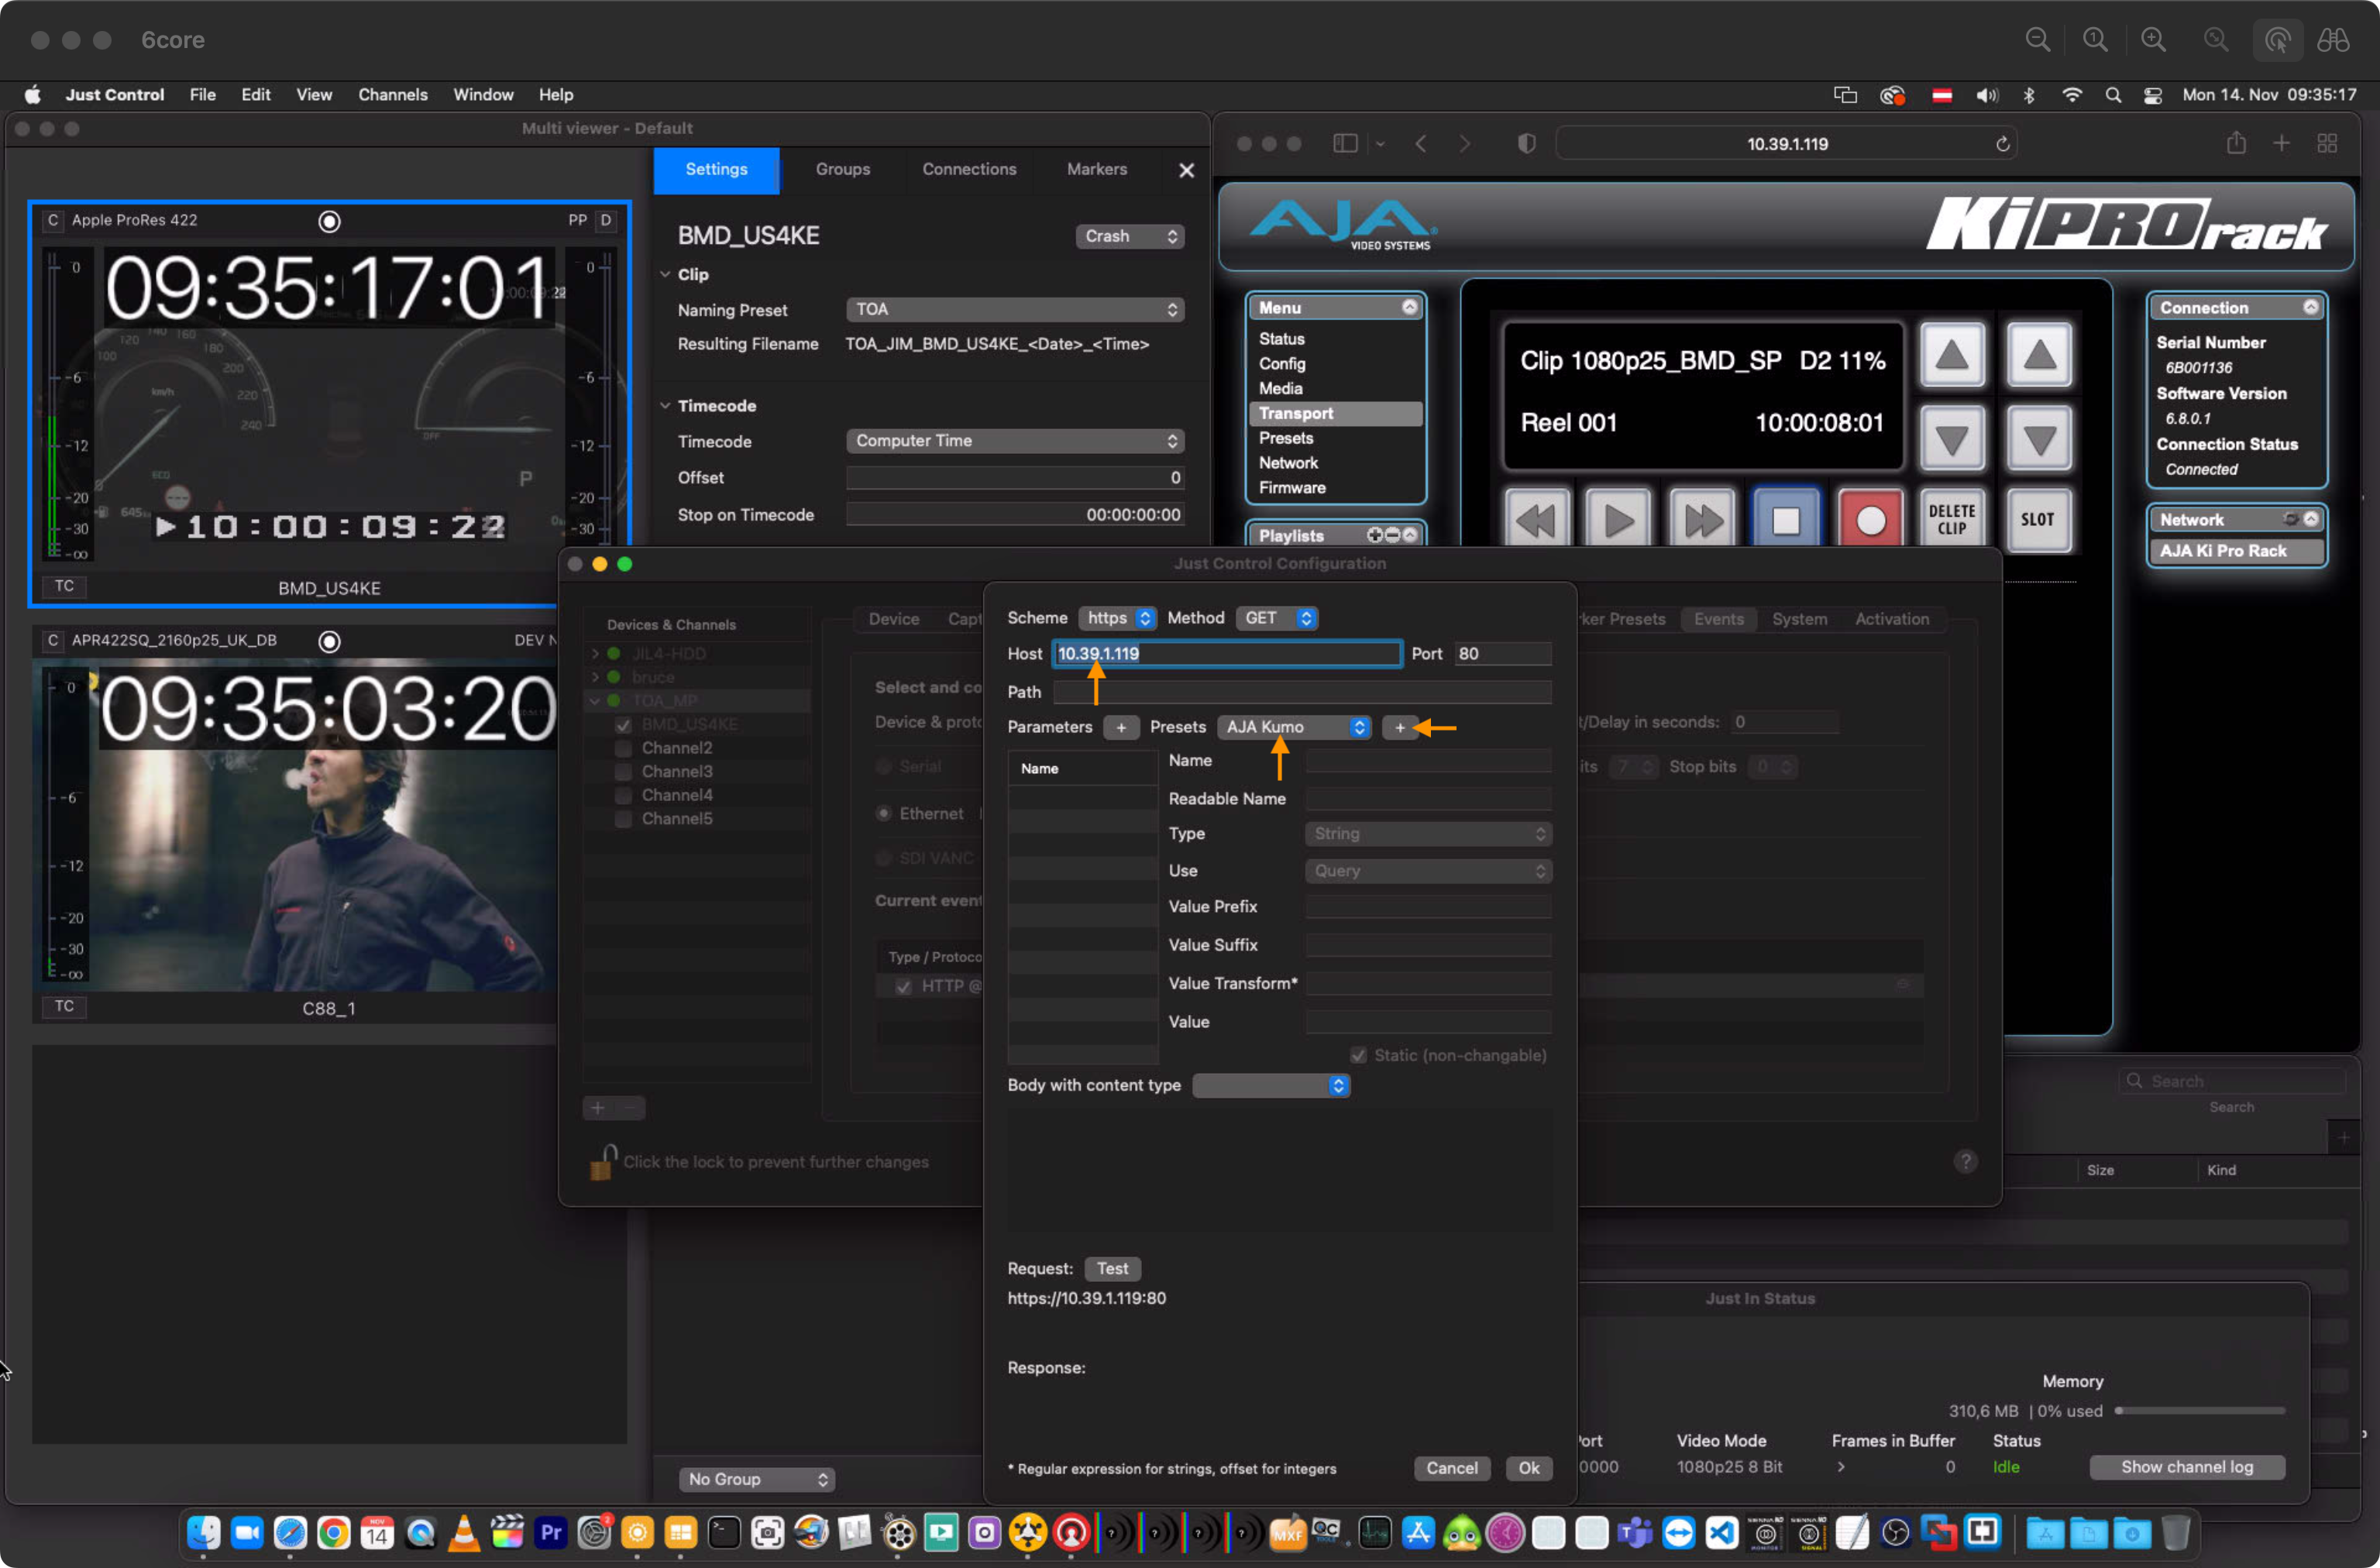The image size is (2380, 1568).
Task: Click the Port input field
Action: tap(1503, 653)
